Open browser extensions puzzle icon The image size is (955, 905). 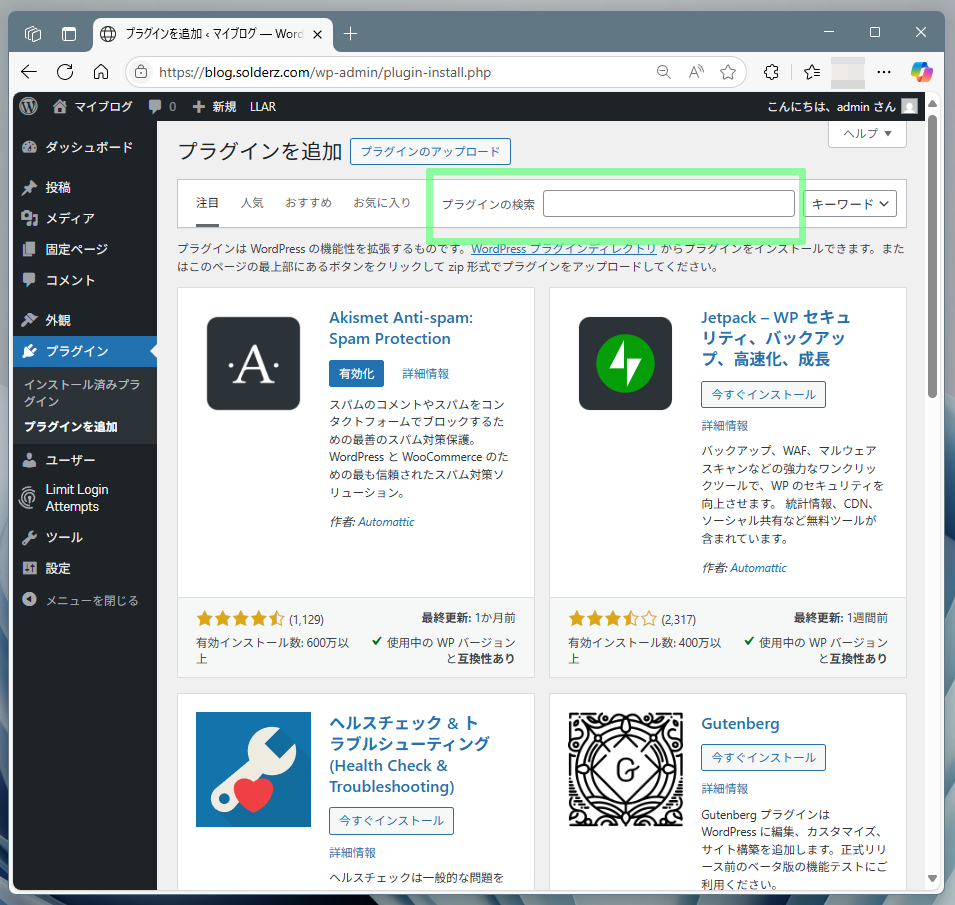coord(771,72)
